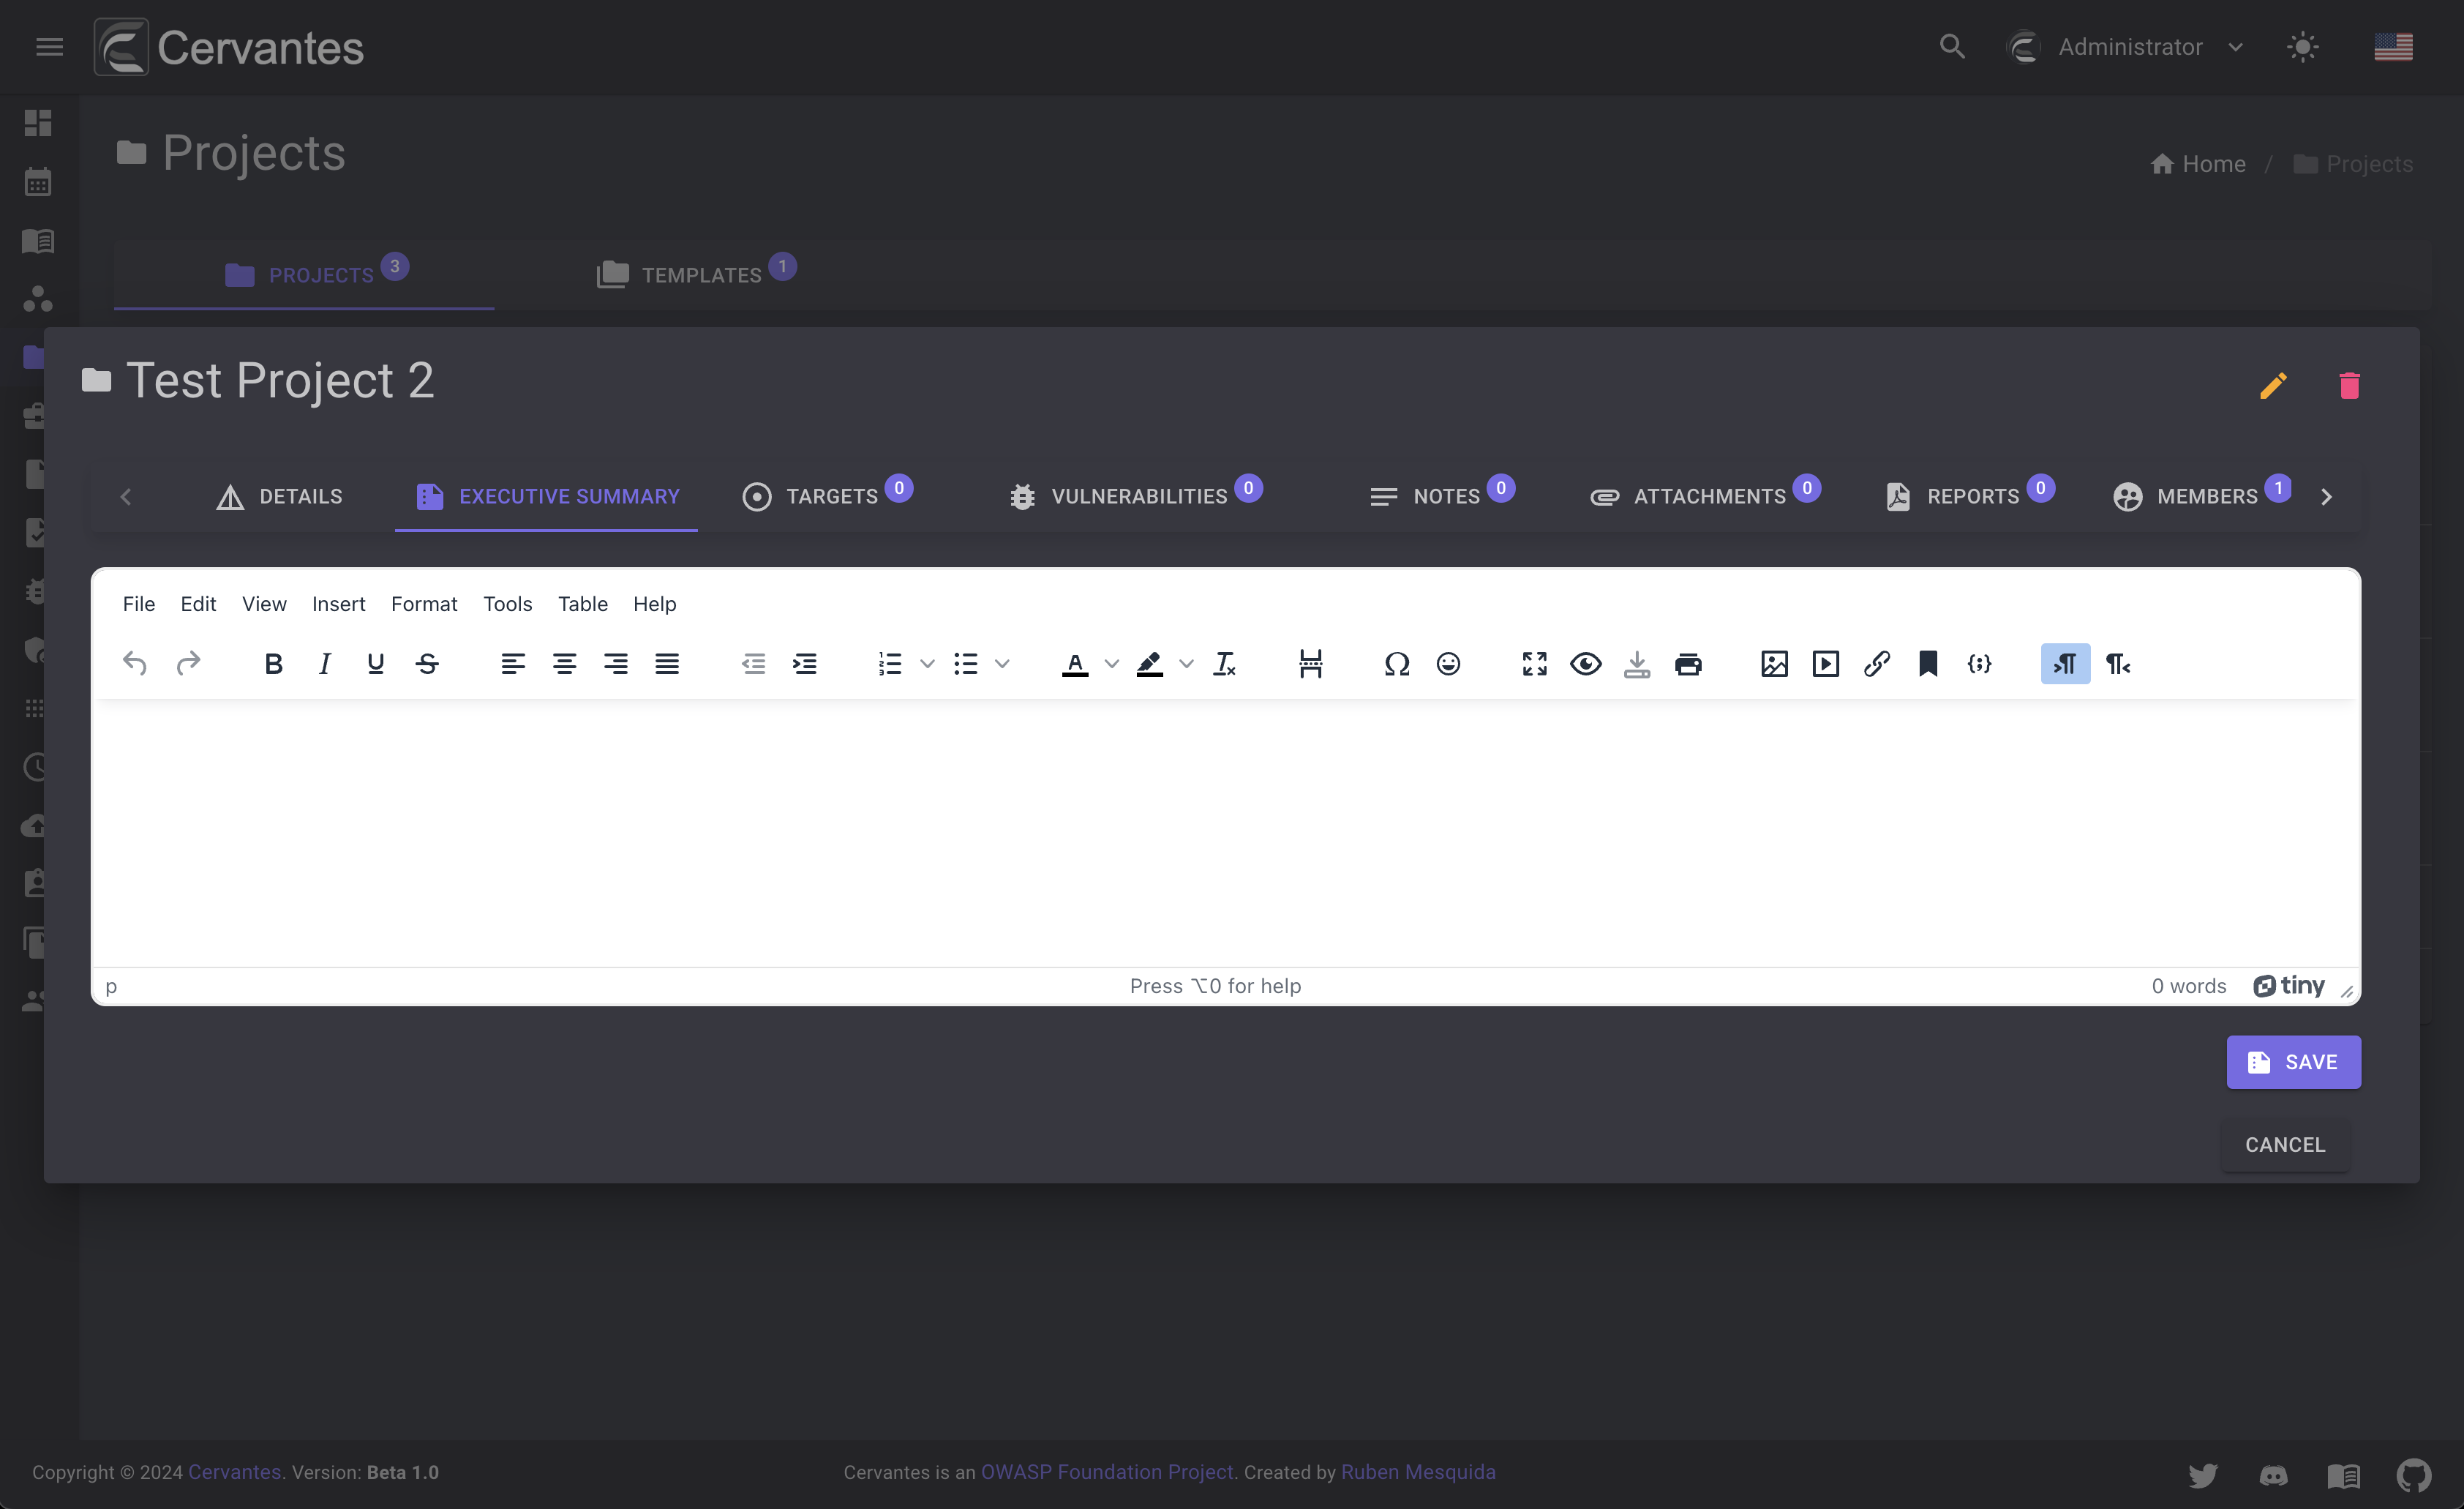2464x1509 pixels.
Task: Toggle bold formatting
Action: [273, 664]
